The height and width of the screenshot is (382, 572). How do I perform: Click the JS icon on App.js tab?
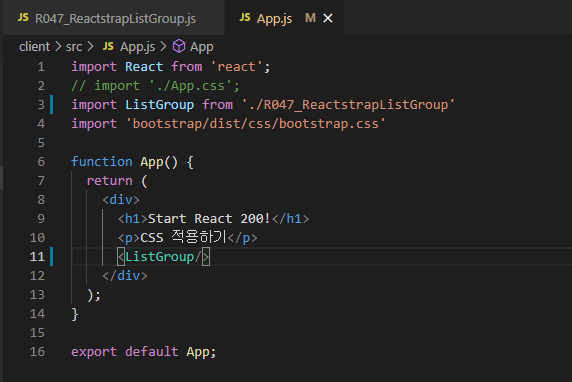(245, 18)
